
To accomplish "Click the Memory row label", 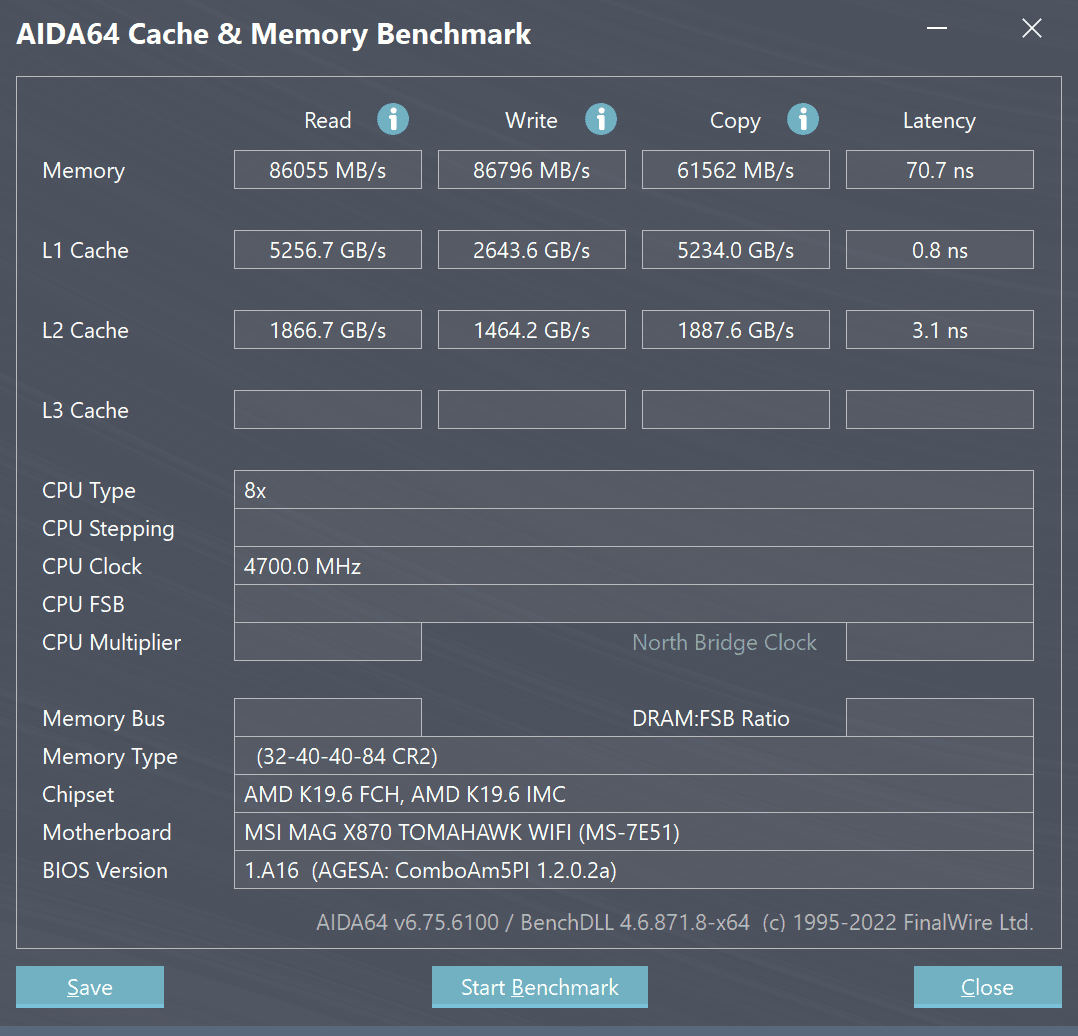I will tap(84, 171).
